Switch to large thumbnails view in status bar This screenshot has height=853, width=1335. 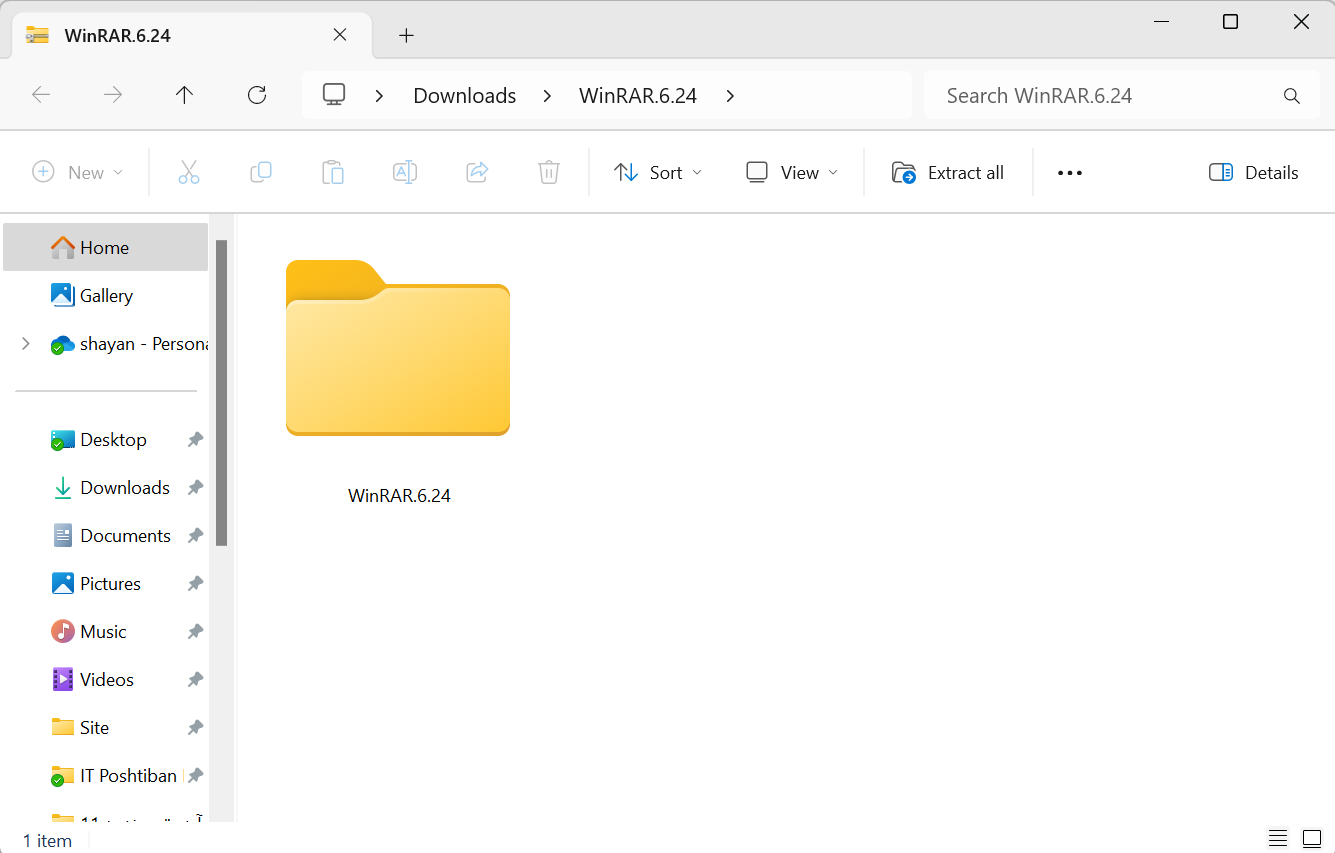coord(1312,838)
